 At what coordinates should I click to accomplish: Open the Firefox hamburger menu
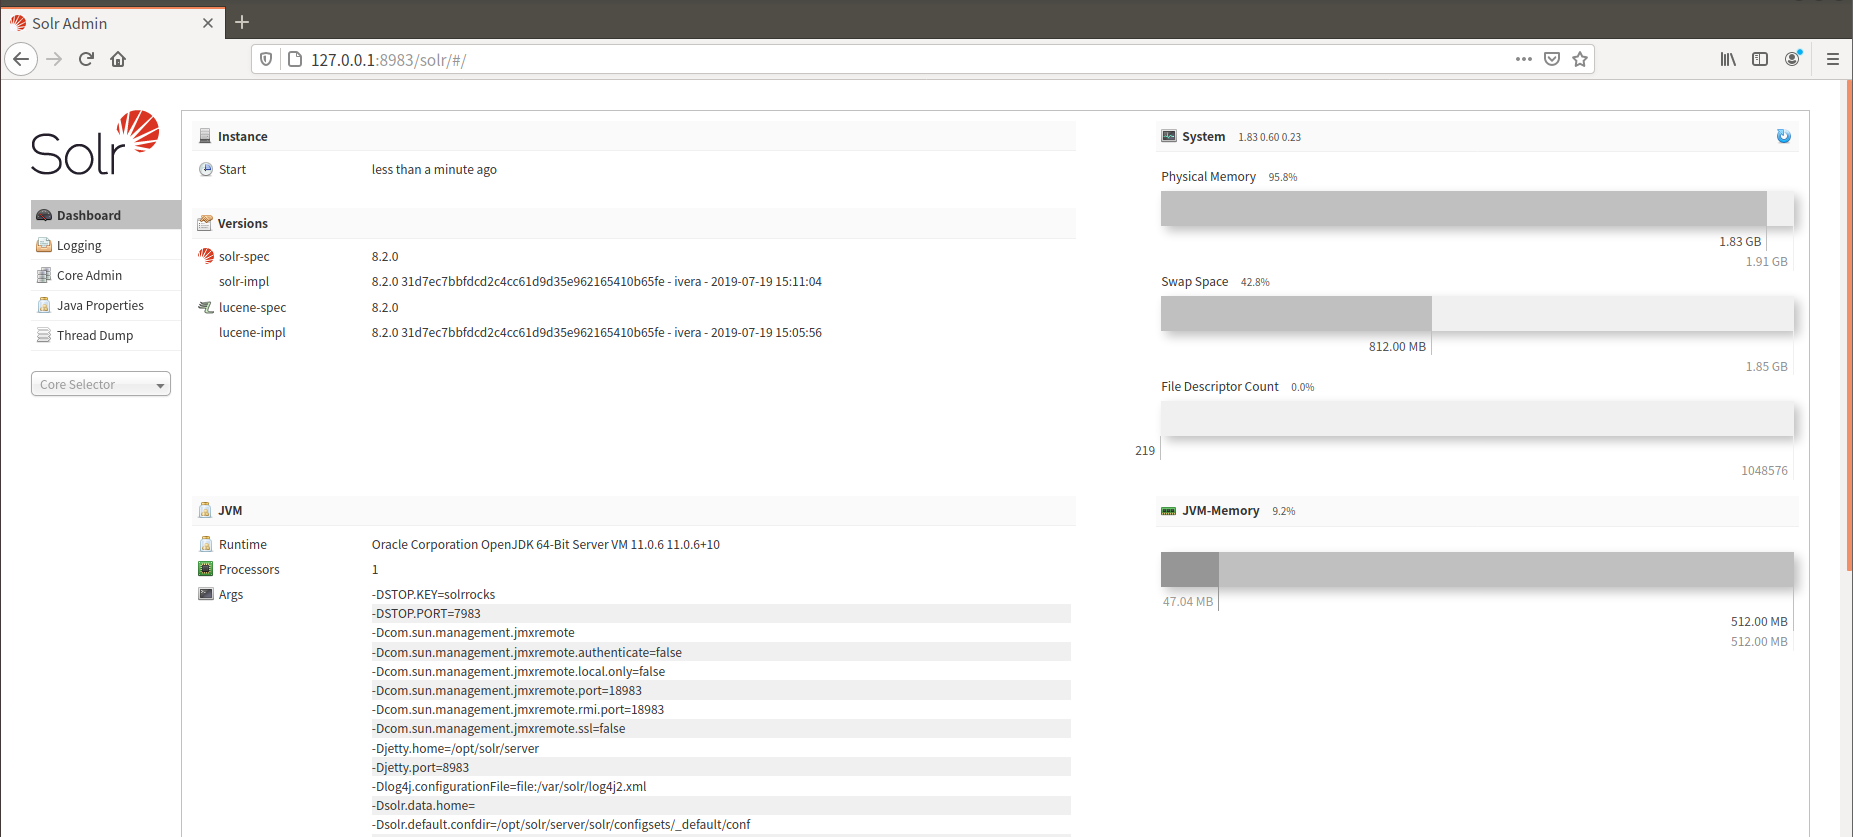1833,59
